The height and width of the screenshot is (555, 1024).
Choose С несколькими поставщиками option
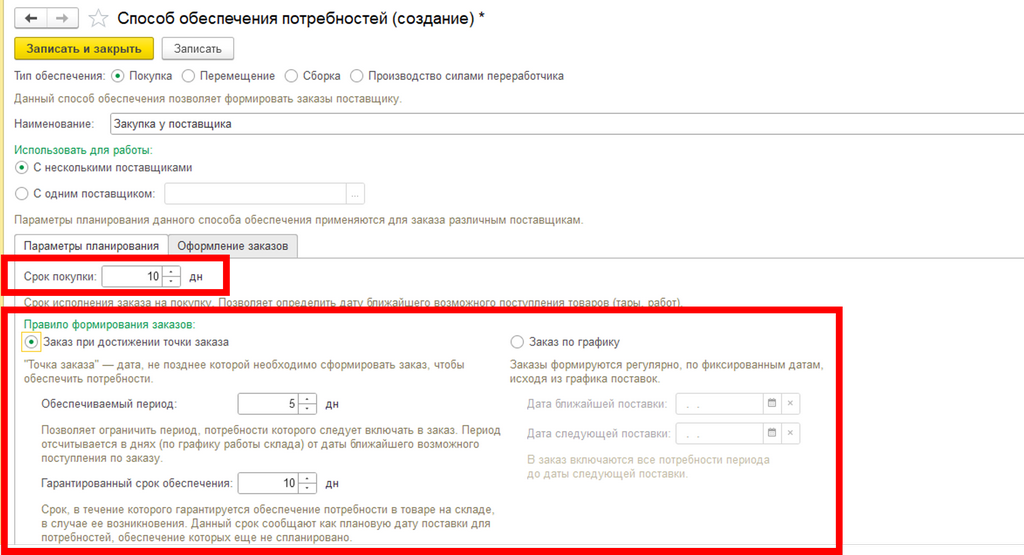[x=22, y=168]
